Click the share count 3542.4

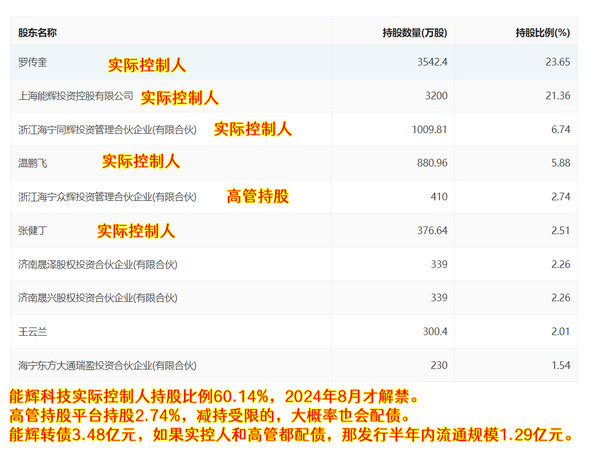click(x=432, y=62)
